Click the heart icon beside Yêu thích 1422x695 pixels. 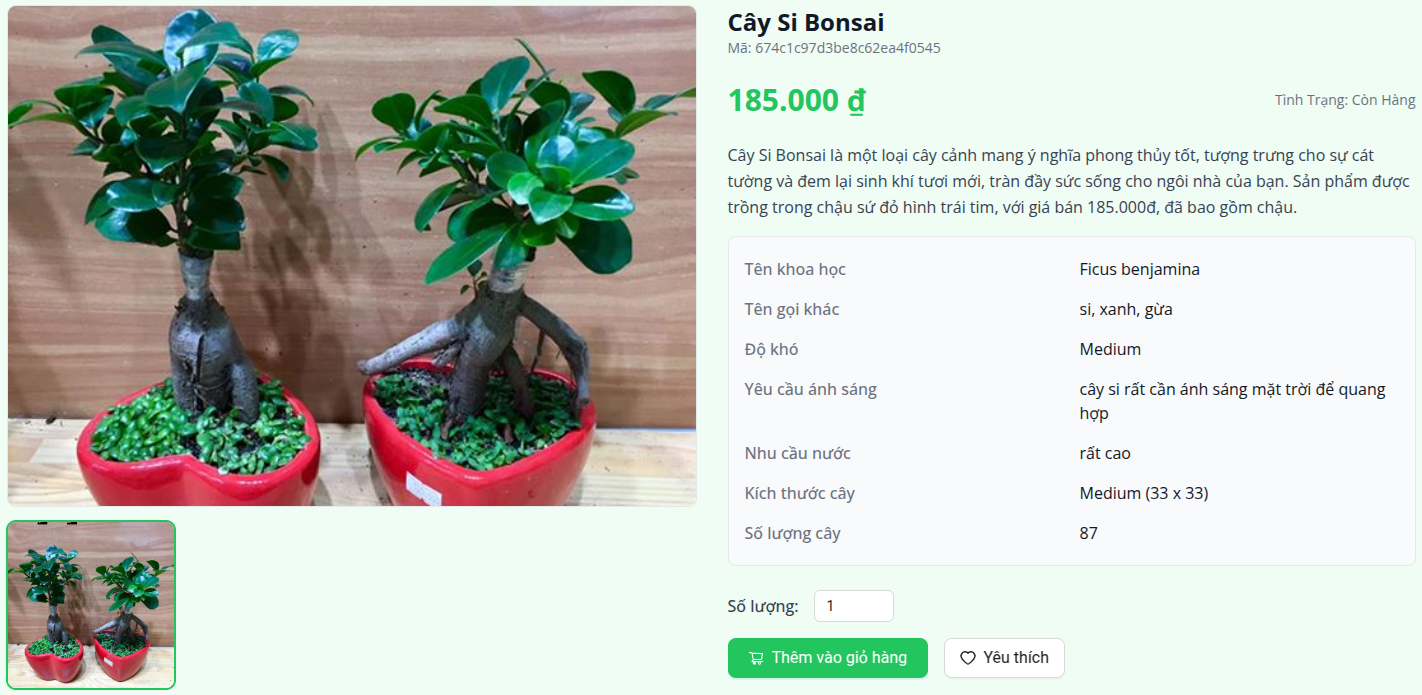(x=967, y=658)
